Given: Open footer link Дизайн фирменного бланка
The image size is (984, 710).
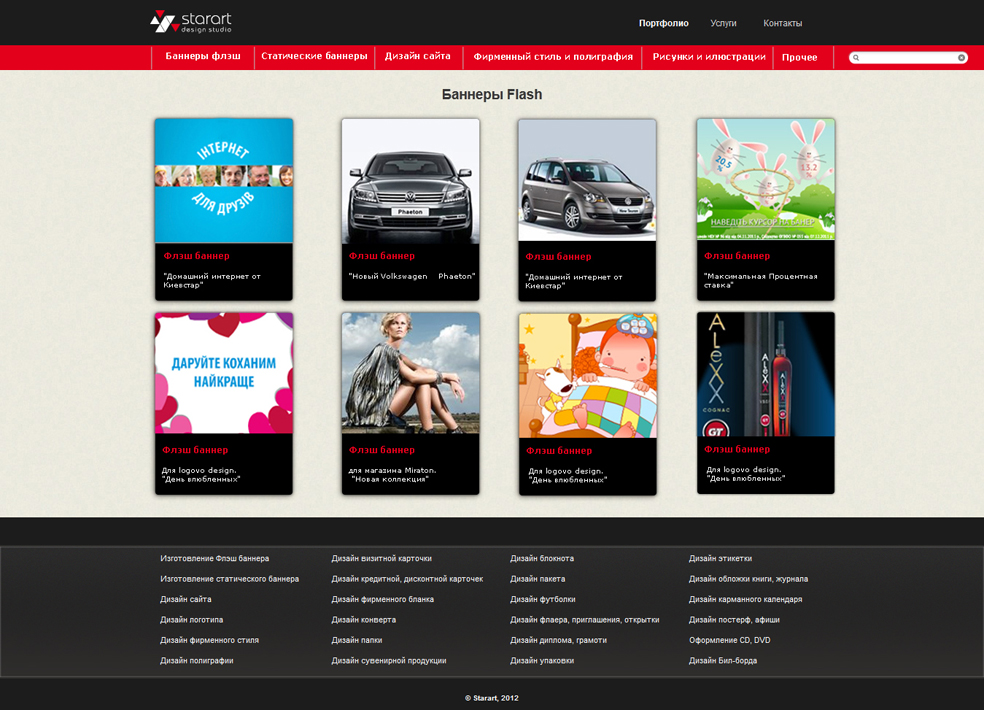Looking at the screenshot, I should (x=383, y=599).
